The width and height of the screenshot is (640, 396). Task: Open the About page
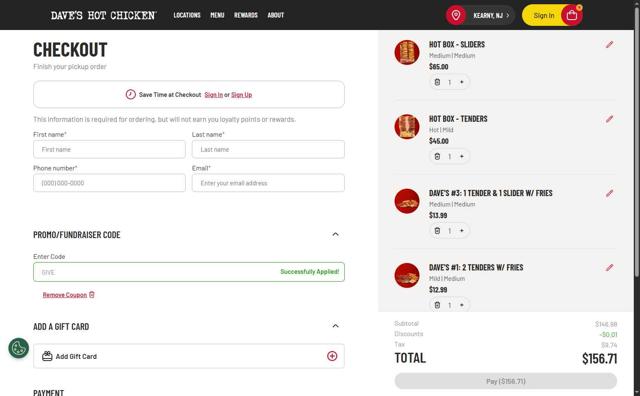pos(276,15)
